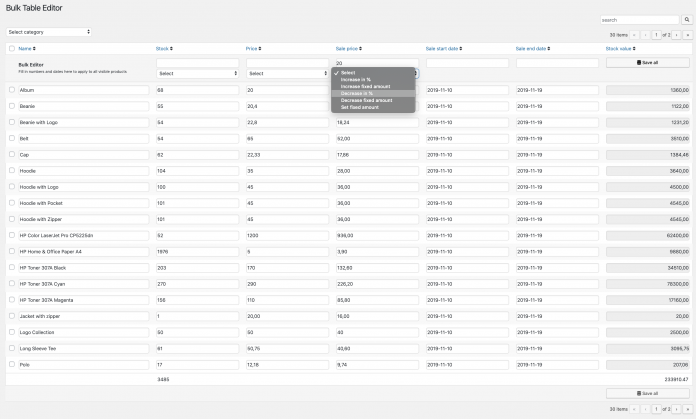Toggle the select-all checkbox in header
This screenshot has height=419, width=696.
pyautogui.click(x=12, y=48)
